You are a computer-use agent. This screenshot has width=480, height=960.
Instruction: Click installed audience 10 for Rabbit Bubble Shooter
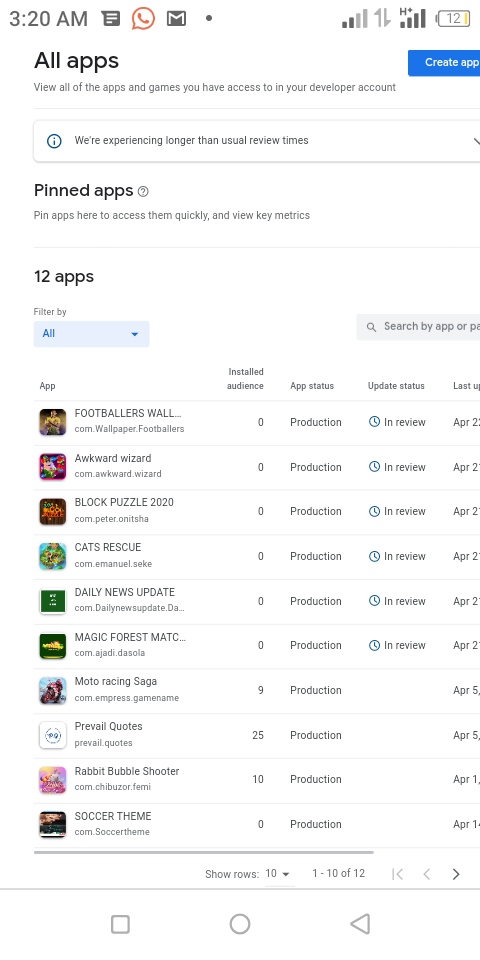click(258, 779)
